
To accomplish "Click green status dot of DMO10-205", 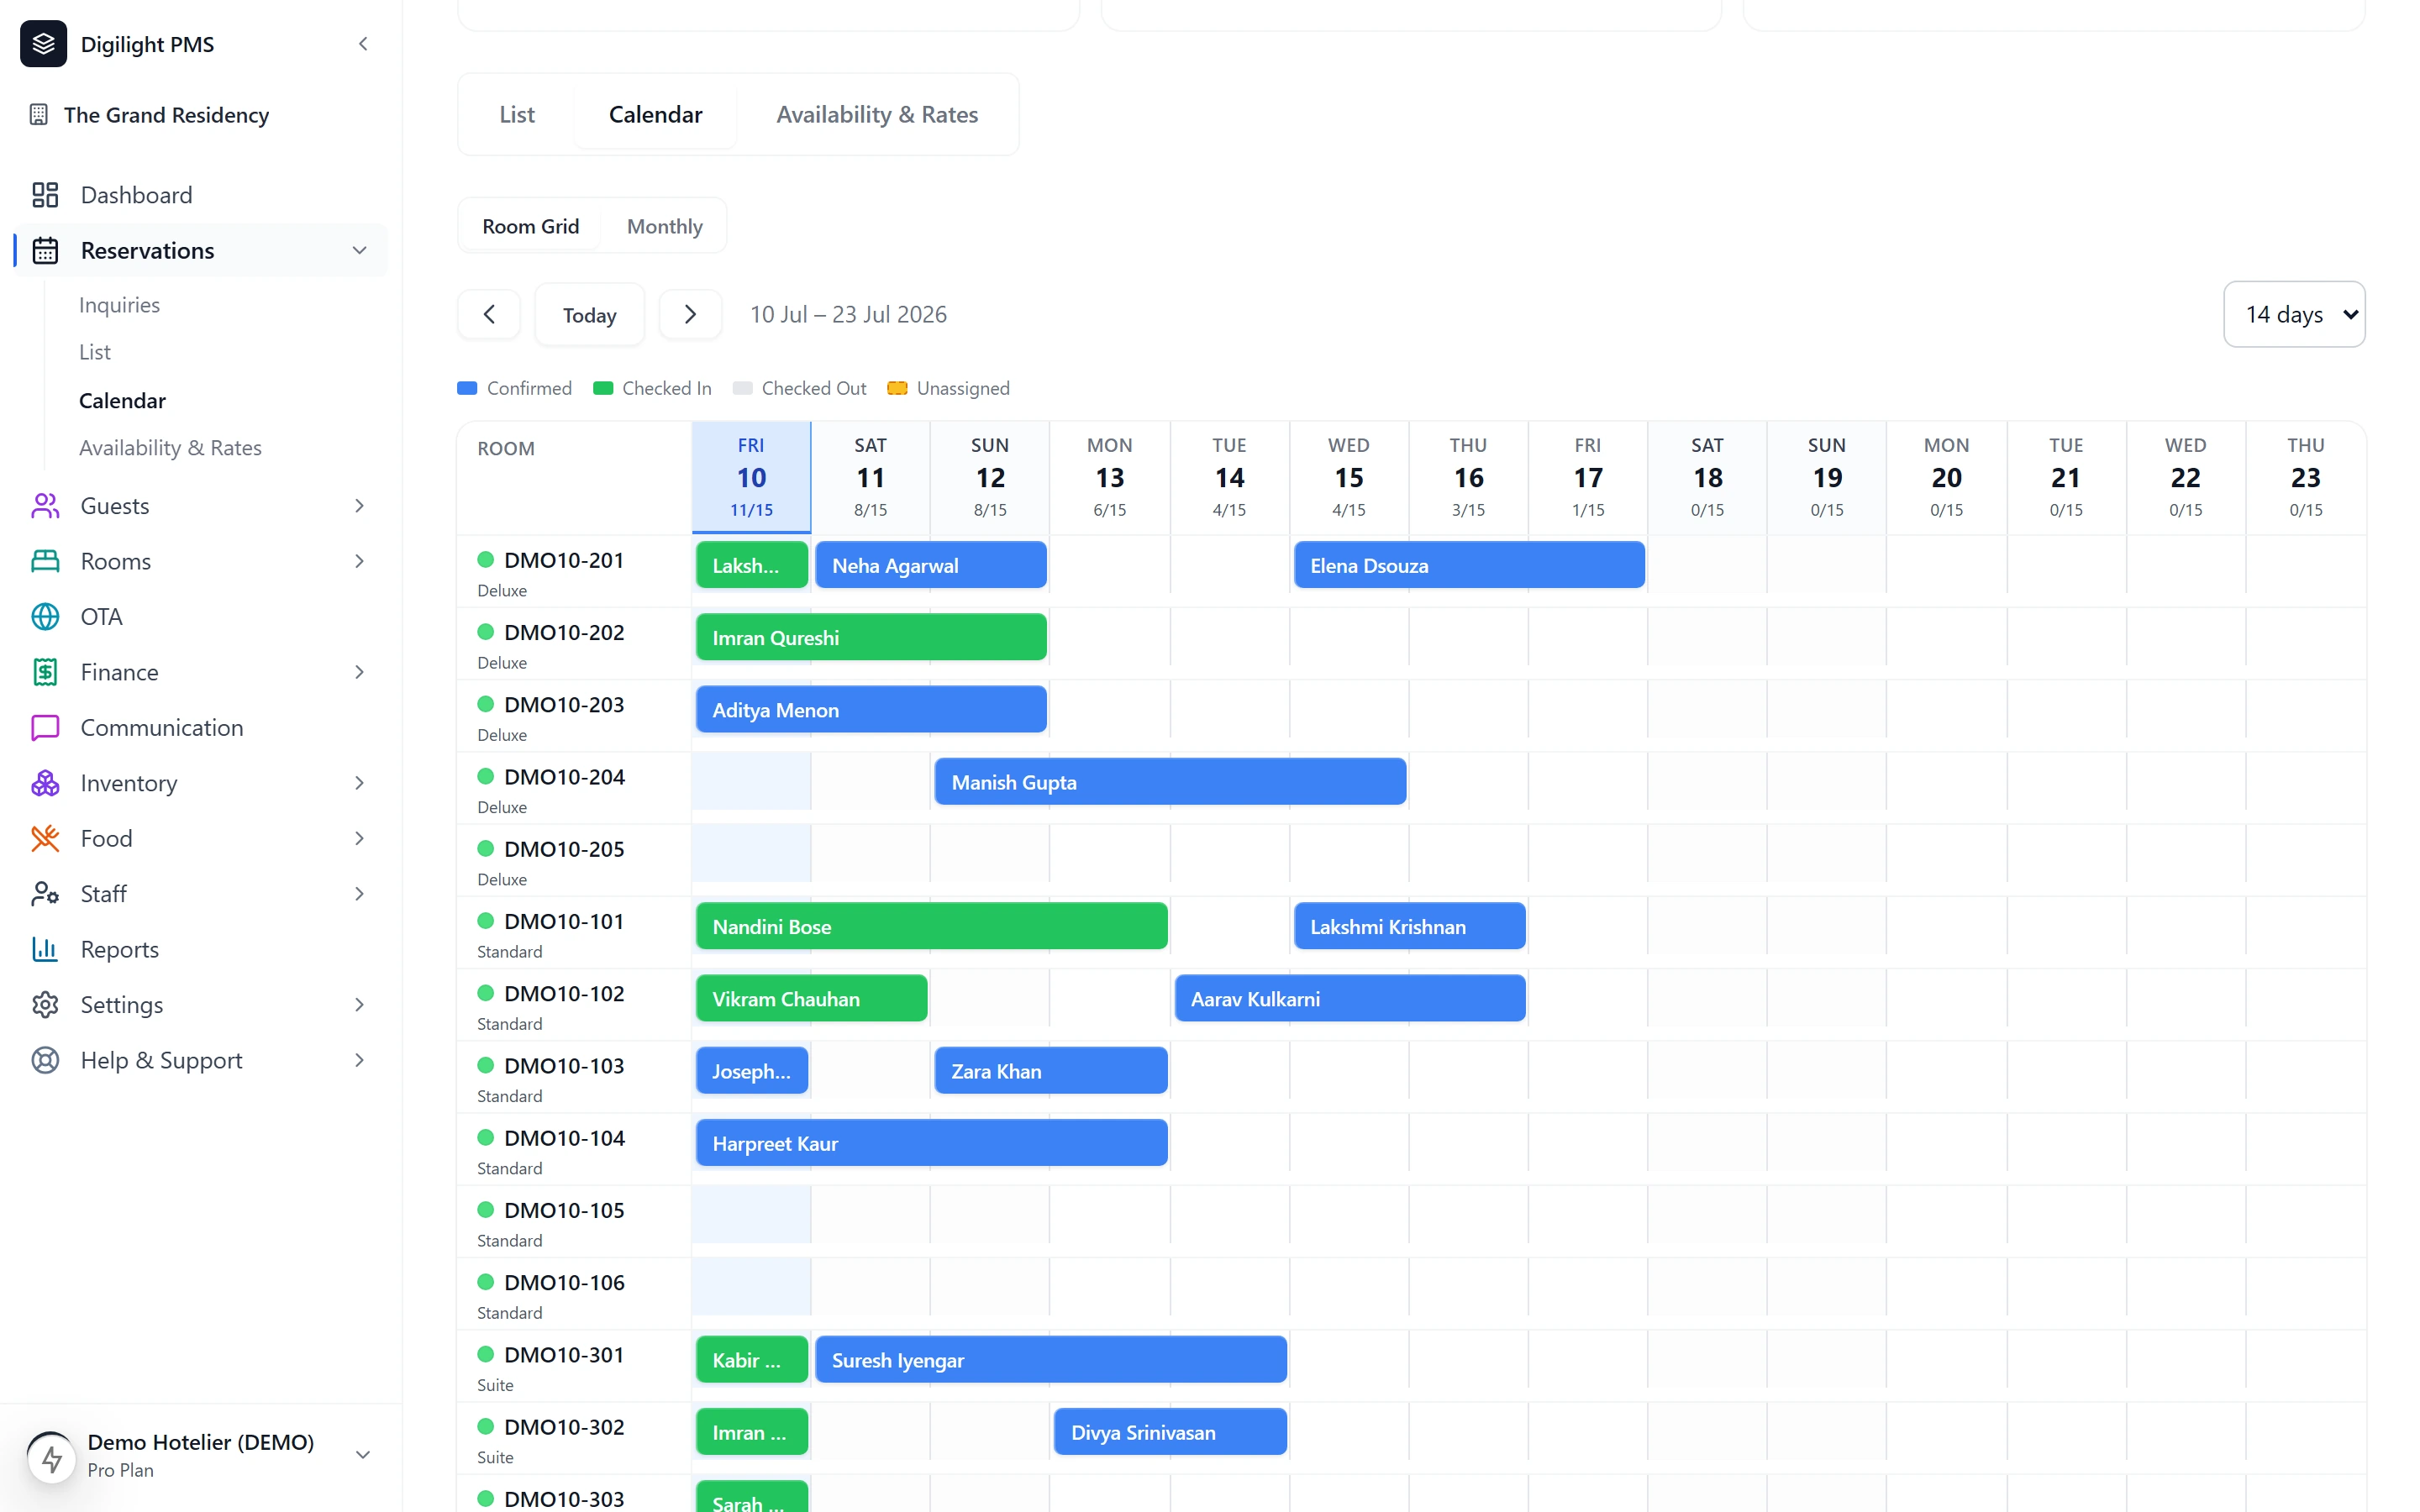I will [486, 849].
